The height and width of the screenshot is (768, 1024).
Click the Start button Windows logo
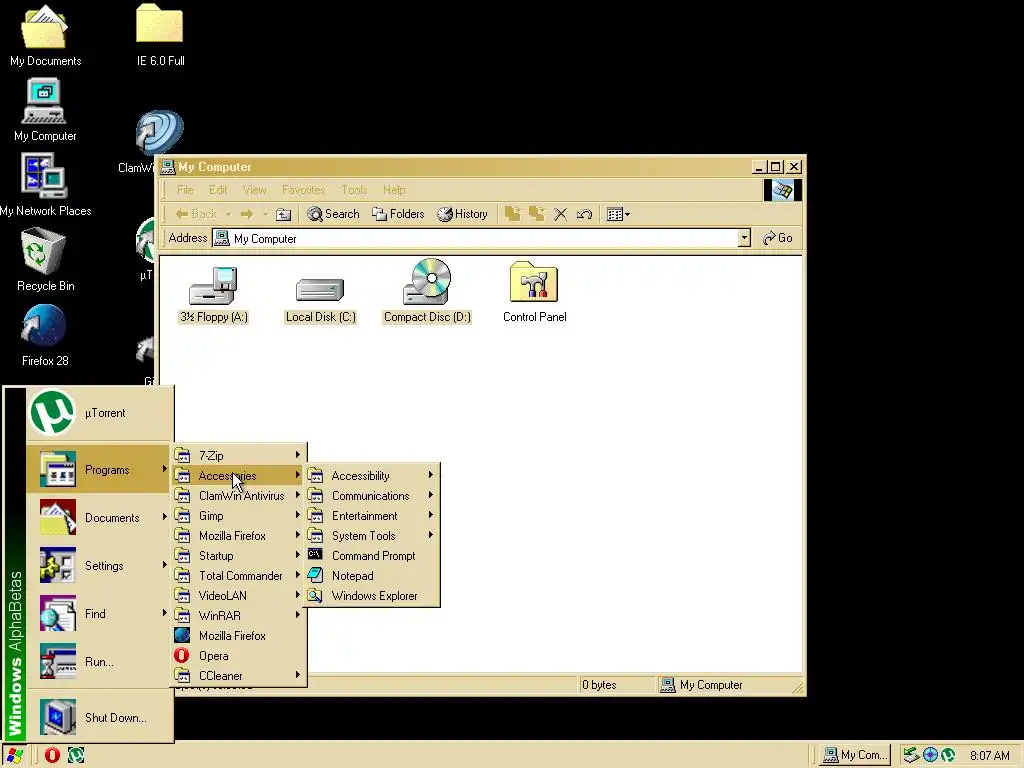14,755
